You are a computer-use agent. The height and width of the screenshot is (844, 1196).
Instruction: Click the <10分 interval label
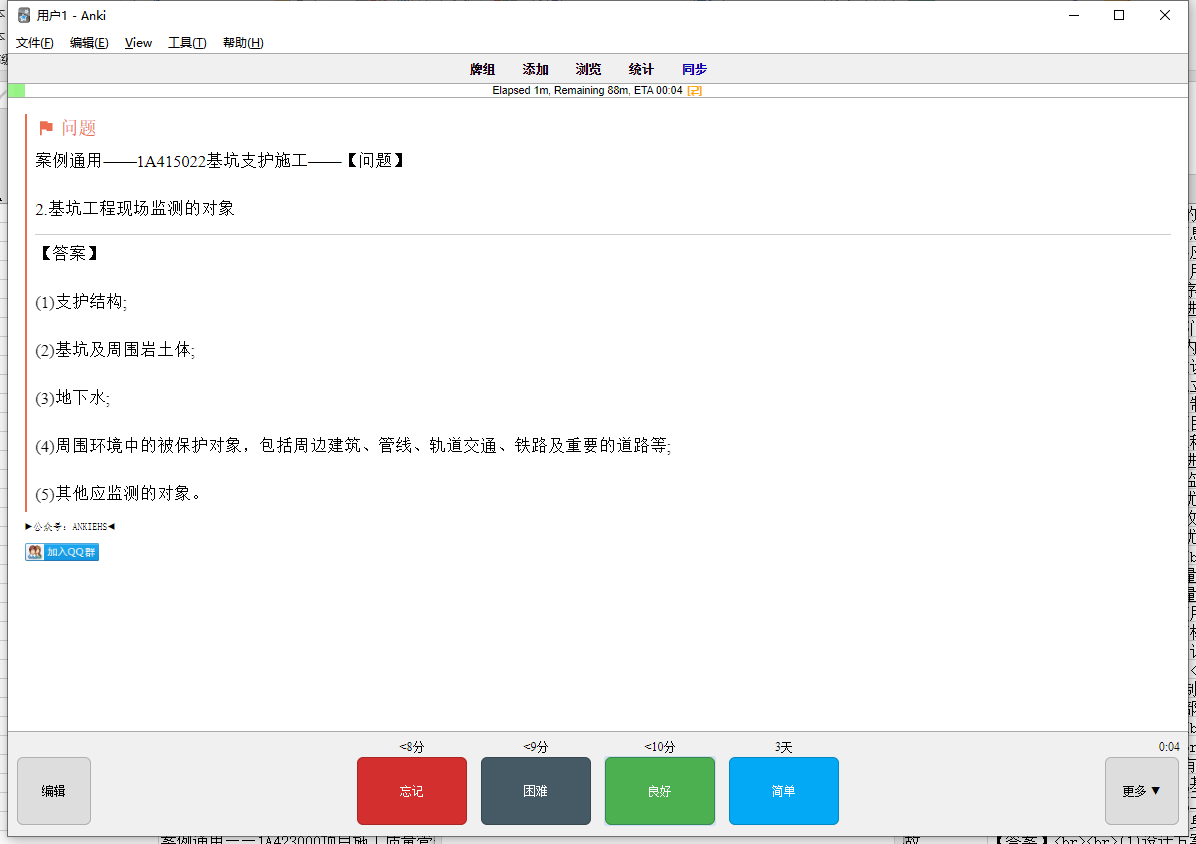point(660,747)
